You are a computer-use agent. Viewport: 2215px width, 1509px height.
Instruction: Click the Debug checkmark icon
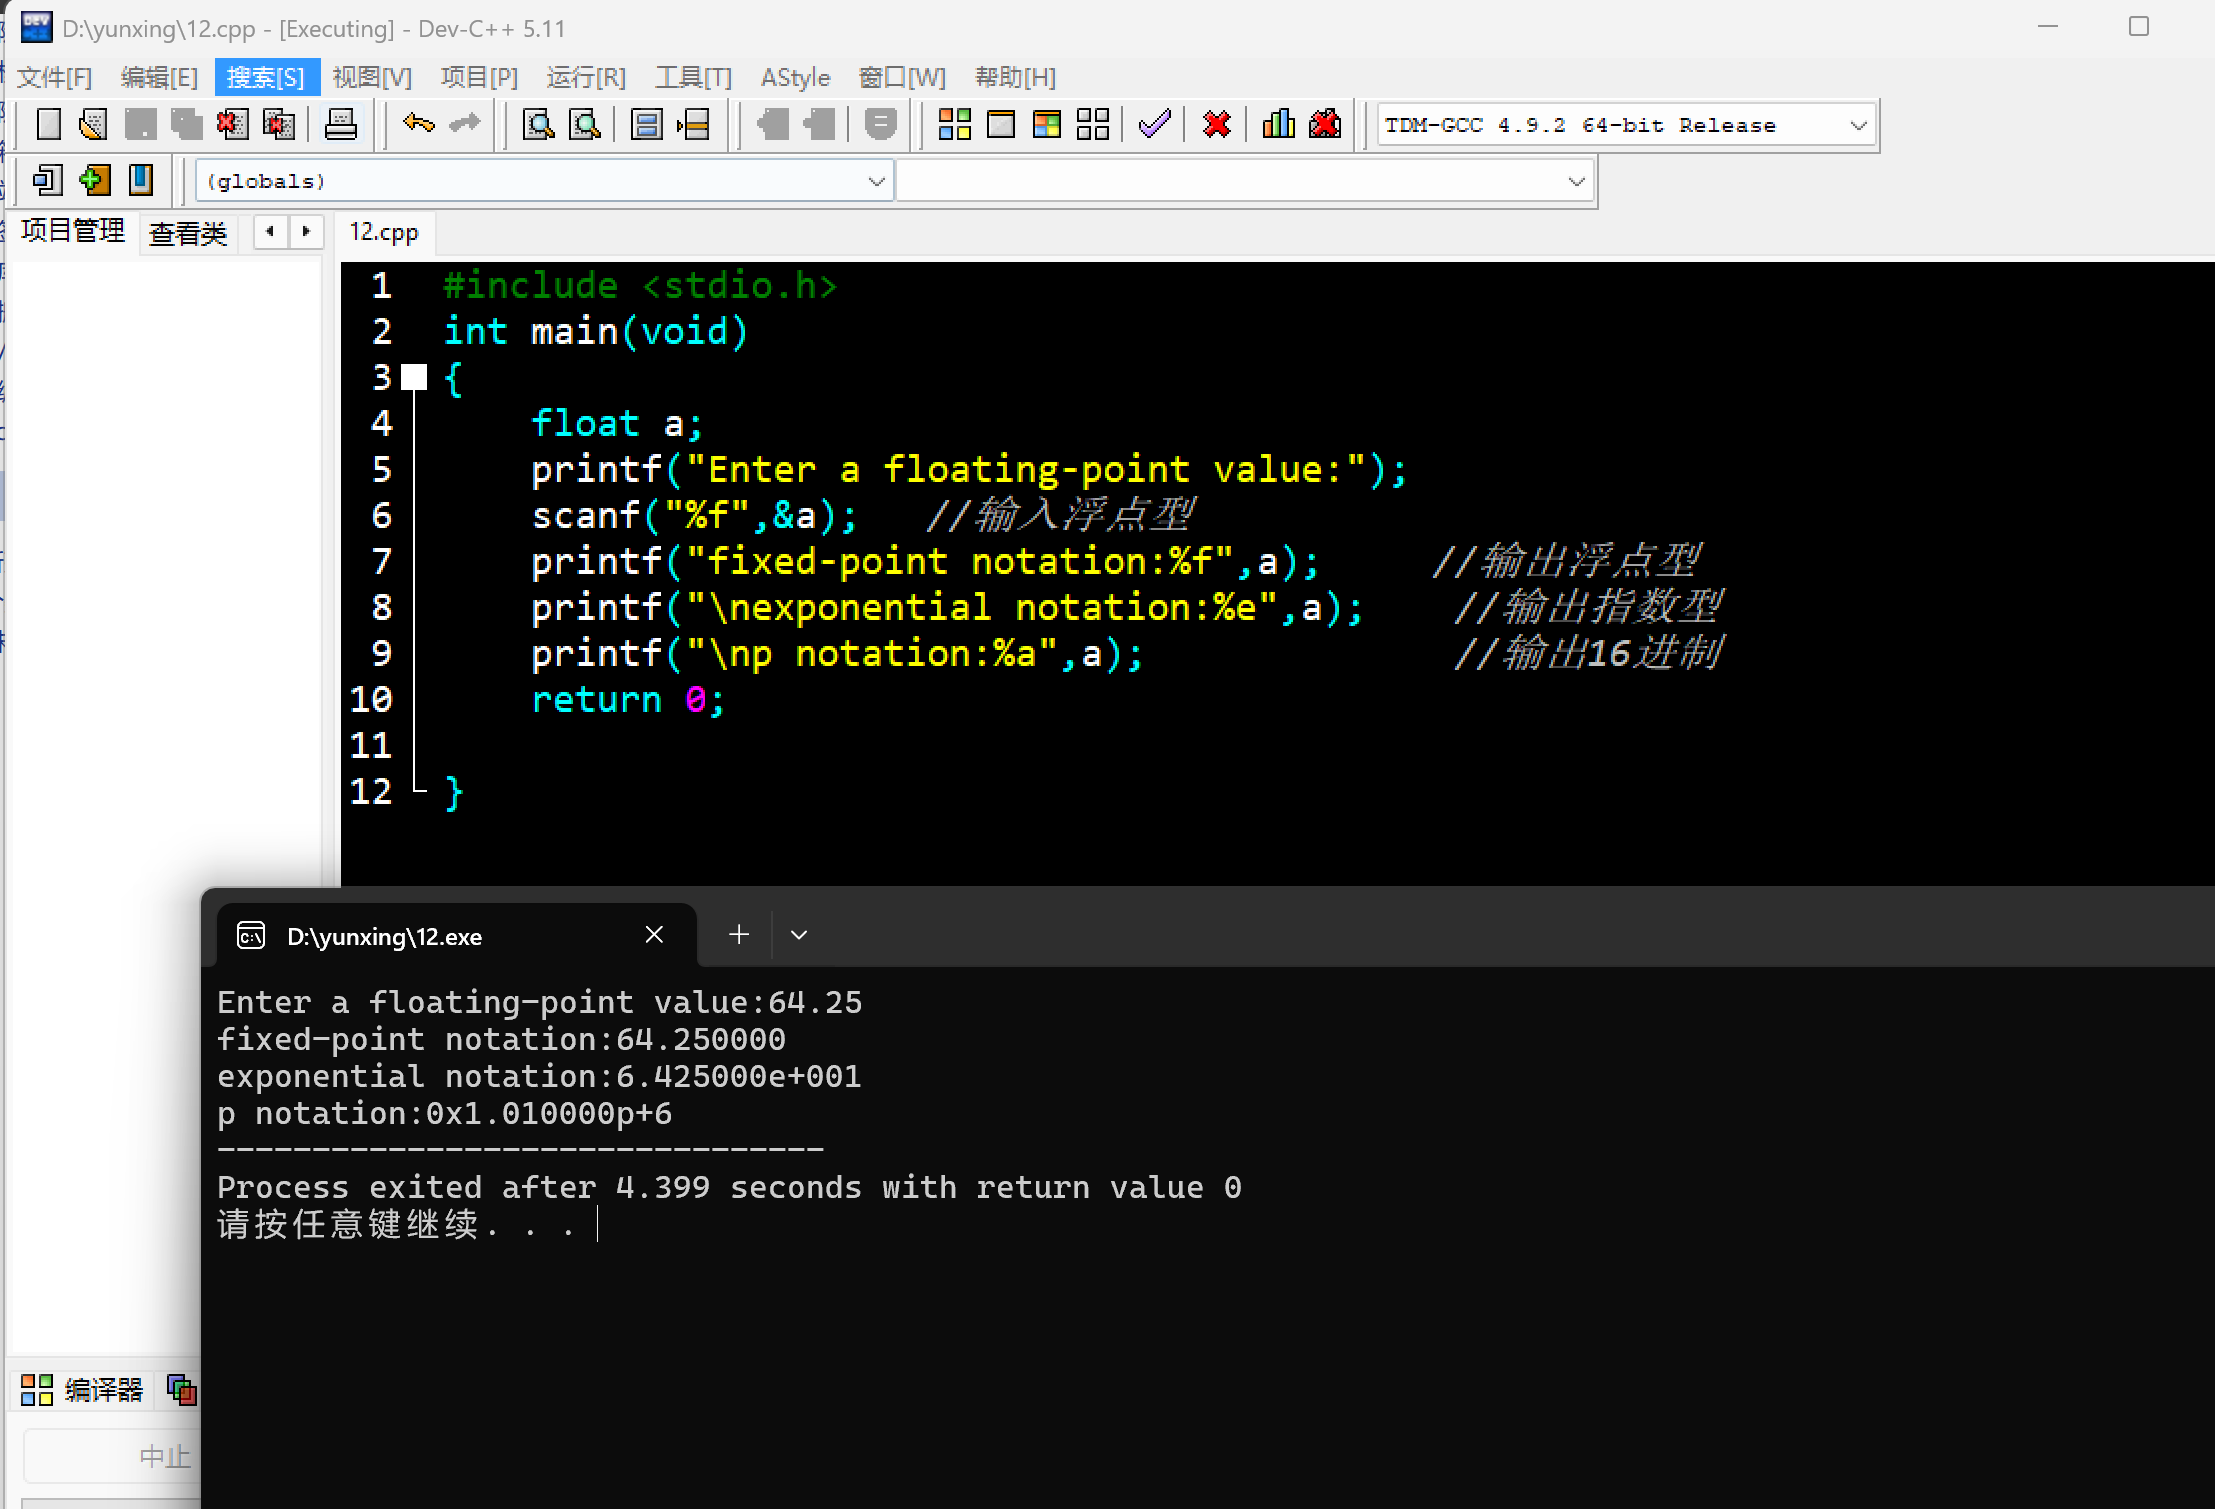coord(1154,125)
